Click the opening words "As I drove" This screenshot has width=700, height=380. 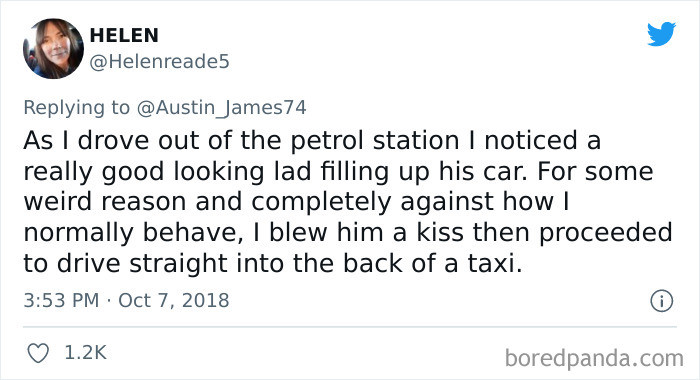[86, 141]
